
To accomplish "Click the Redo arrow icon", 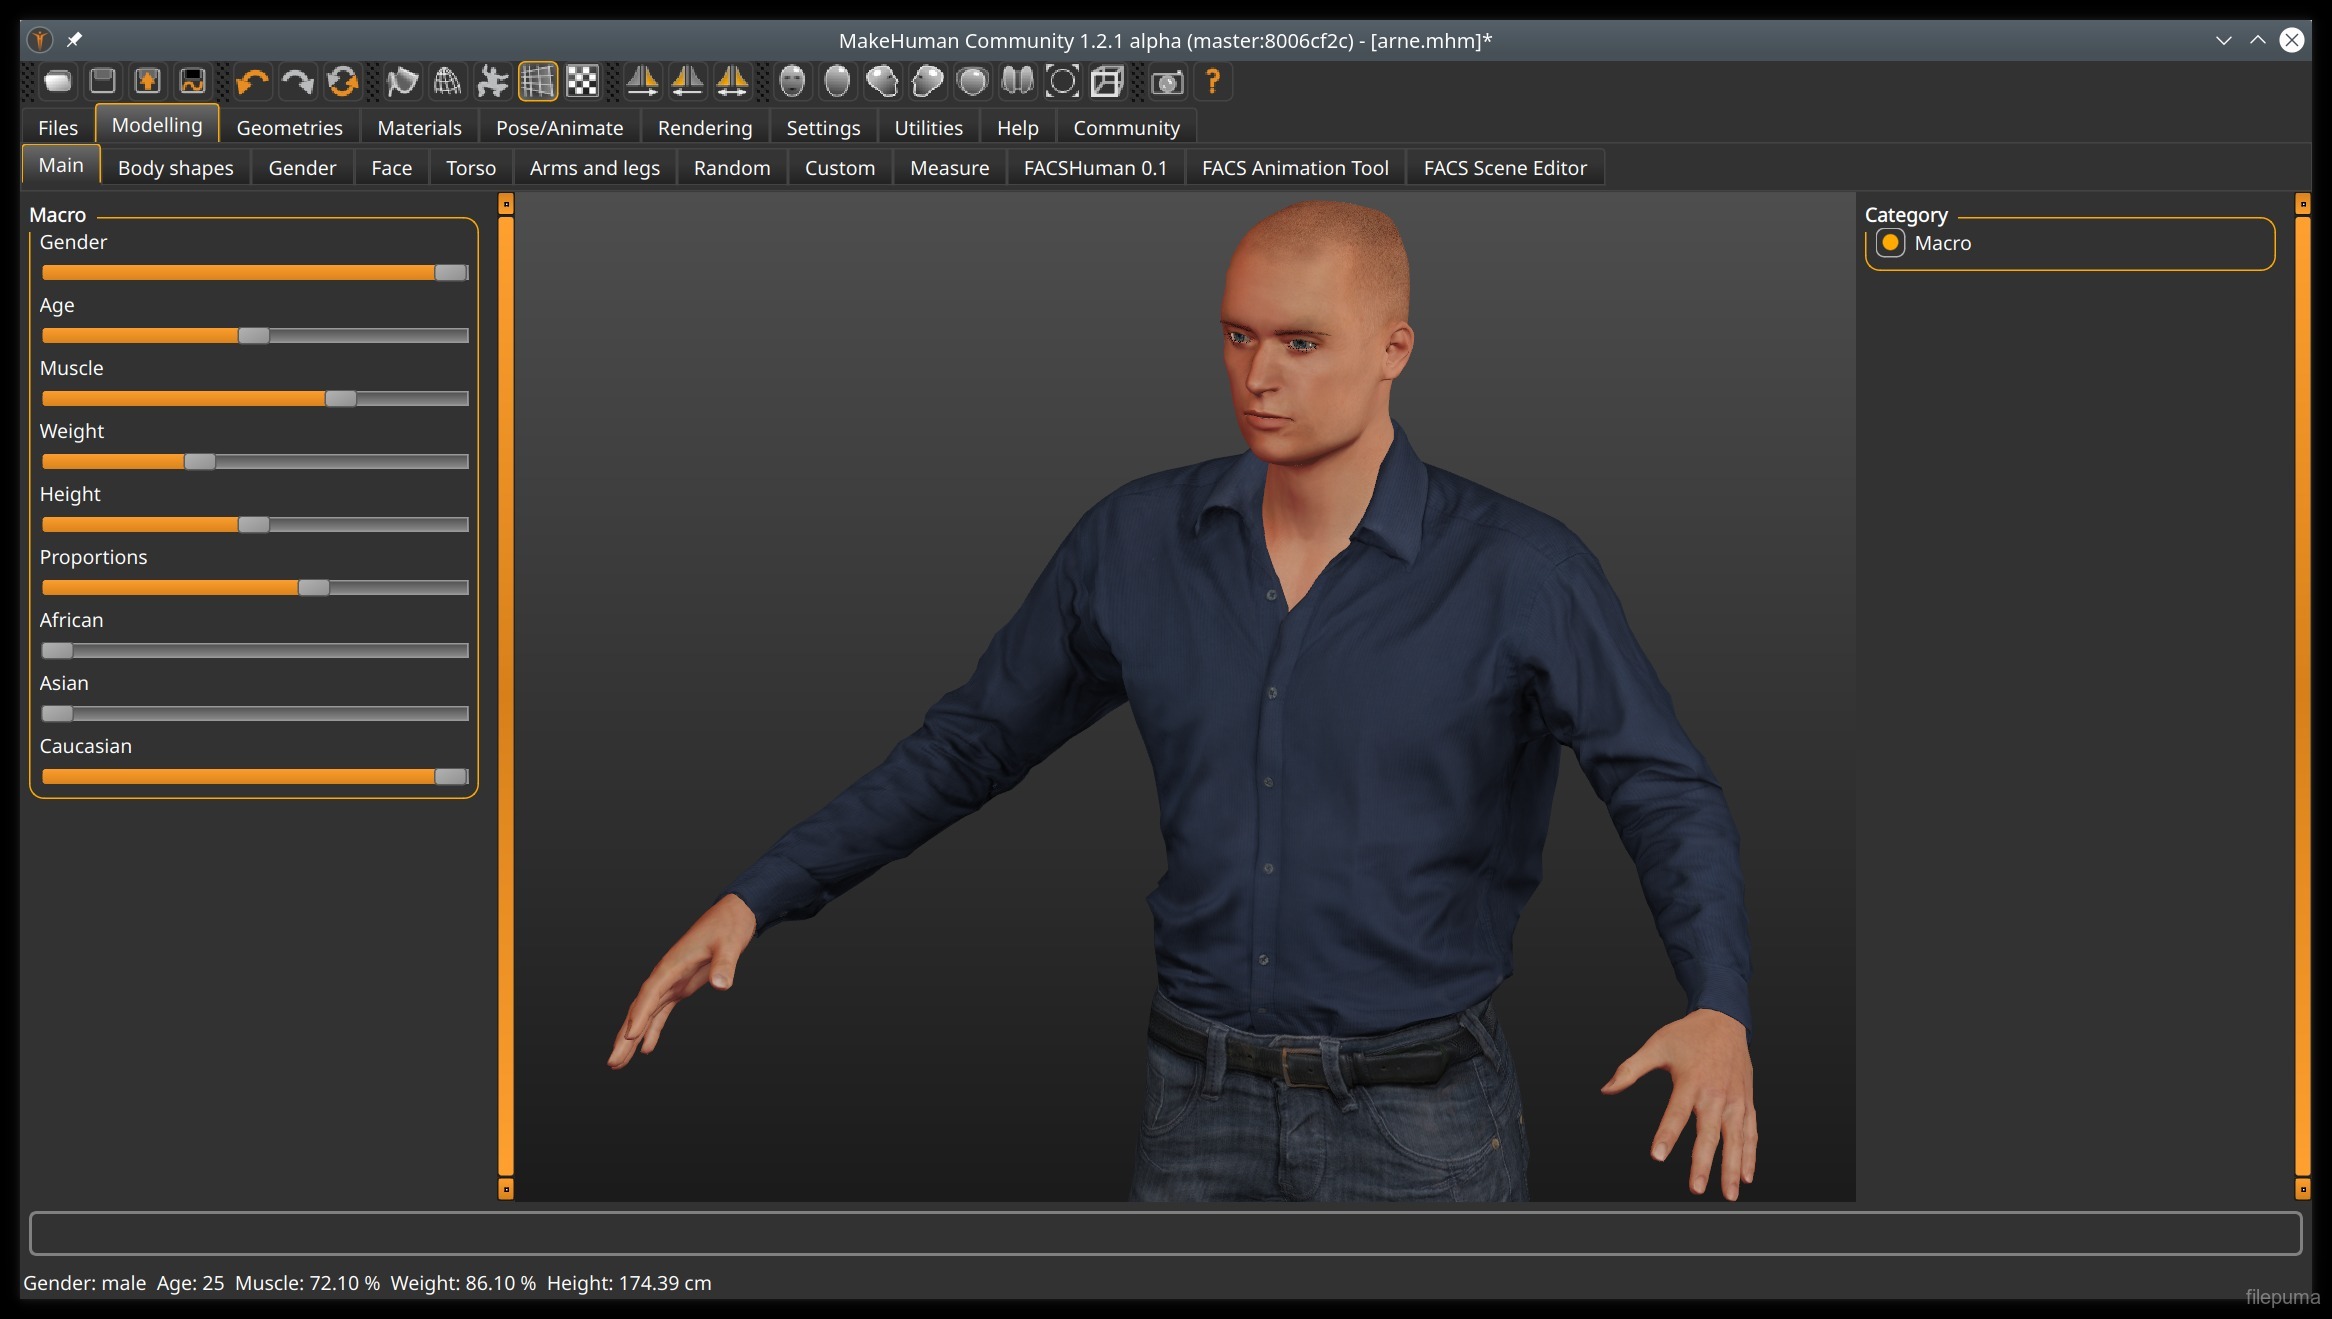I will [x=297, y=82].
